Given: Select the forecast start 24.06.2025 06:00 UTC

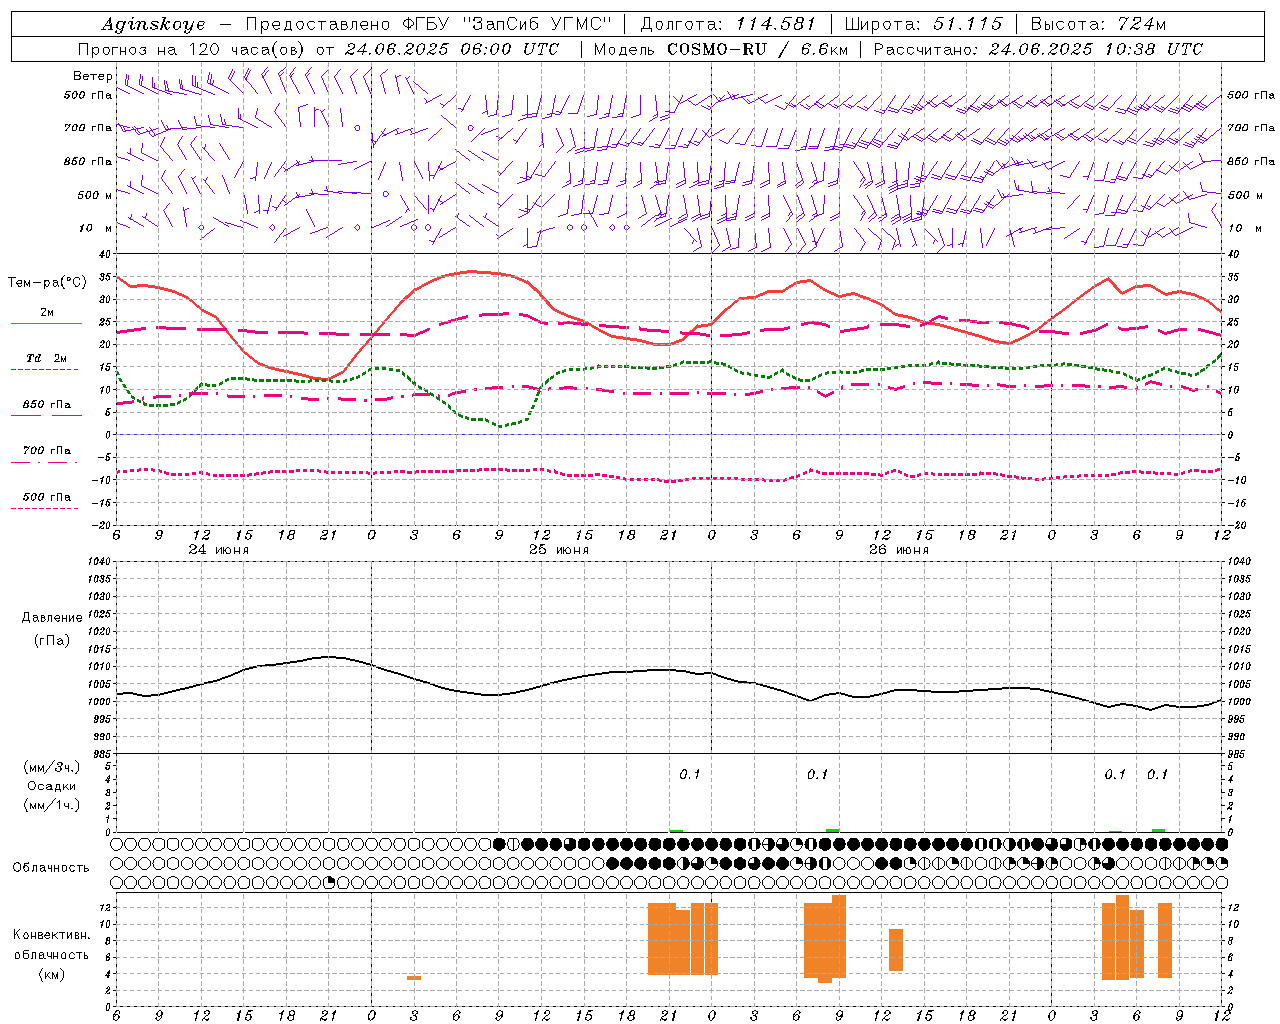Looking at the screenshot, I should (x=452, y=49).
